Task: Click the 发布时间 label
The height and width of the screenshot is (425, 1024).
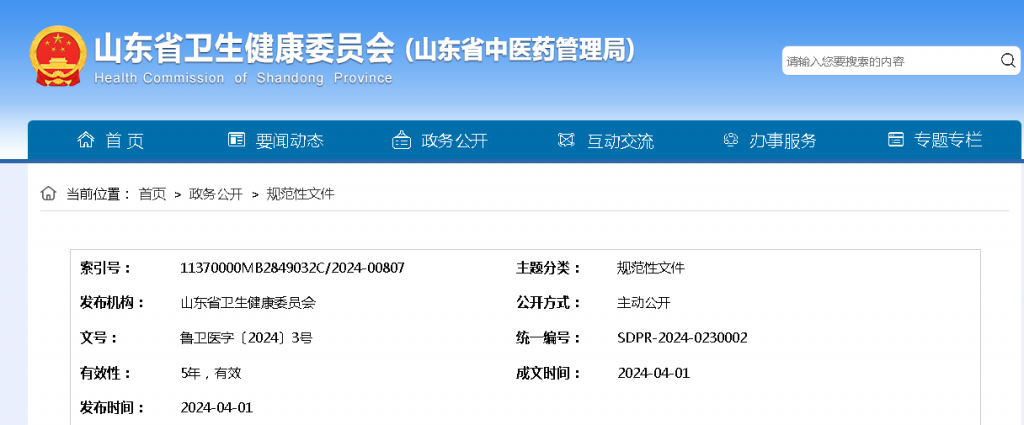Action: [112, 408]
